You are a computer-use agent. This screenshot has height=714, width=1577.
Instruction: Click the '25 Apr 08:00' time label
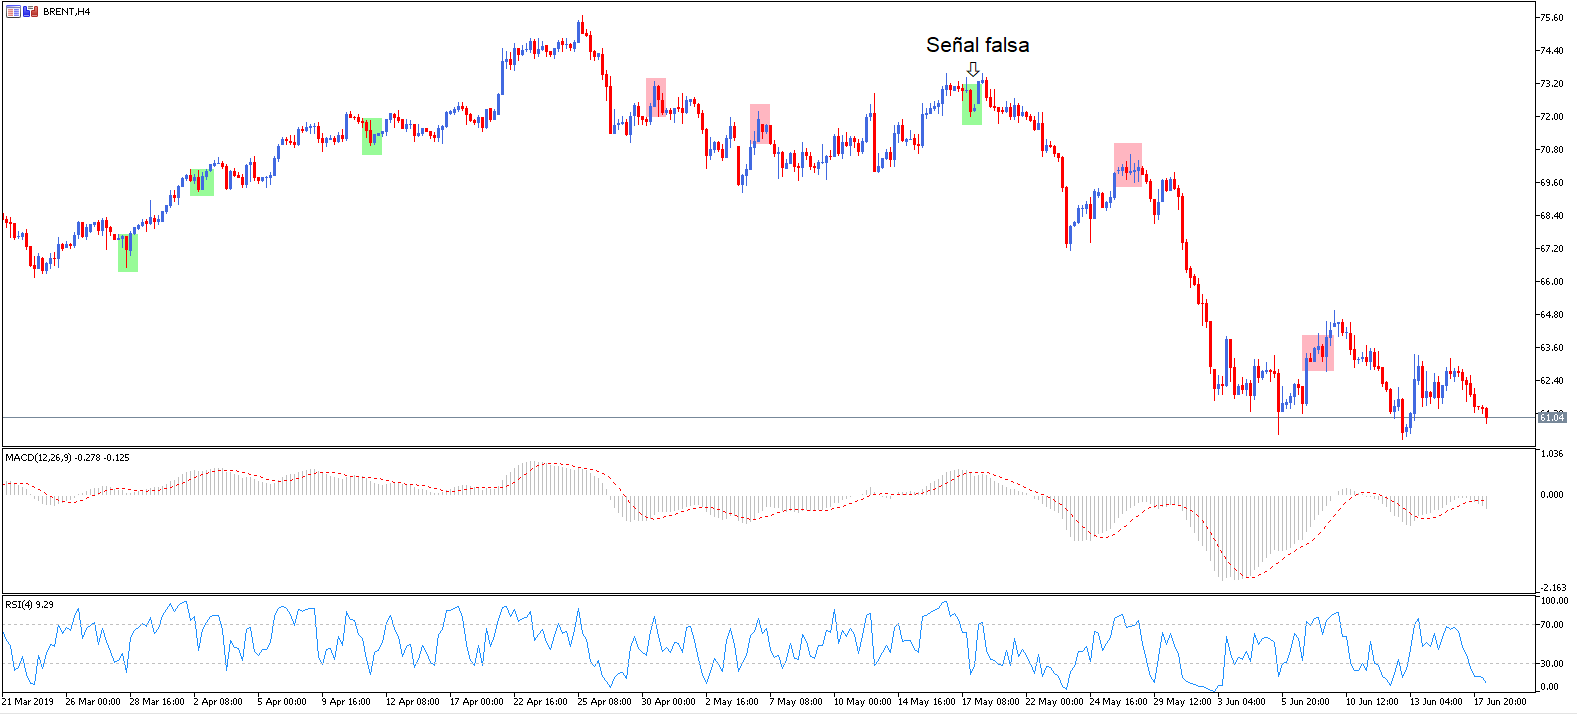point(604,702)
